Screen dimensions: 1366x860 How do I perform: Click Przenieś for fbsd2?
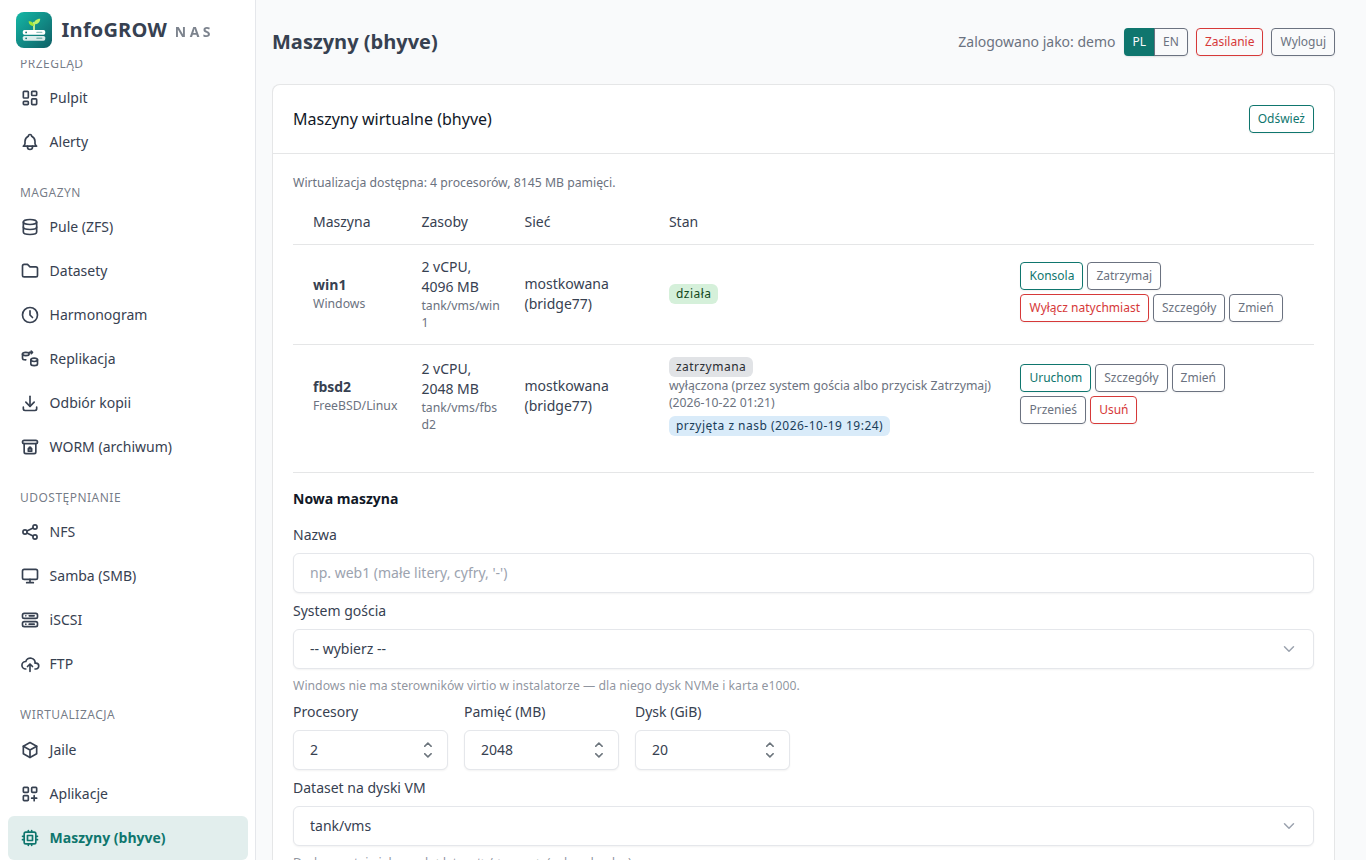(1053, 410)
